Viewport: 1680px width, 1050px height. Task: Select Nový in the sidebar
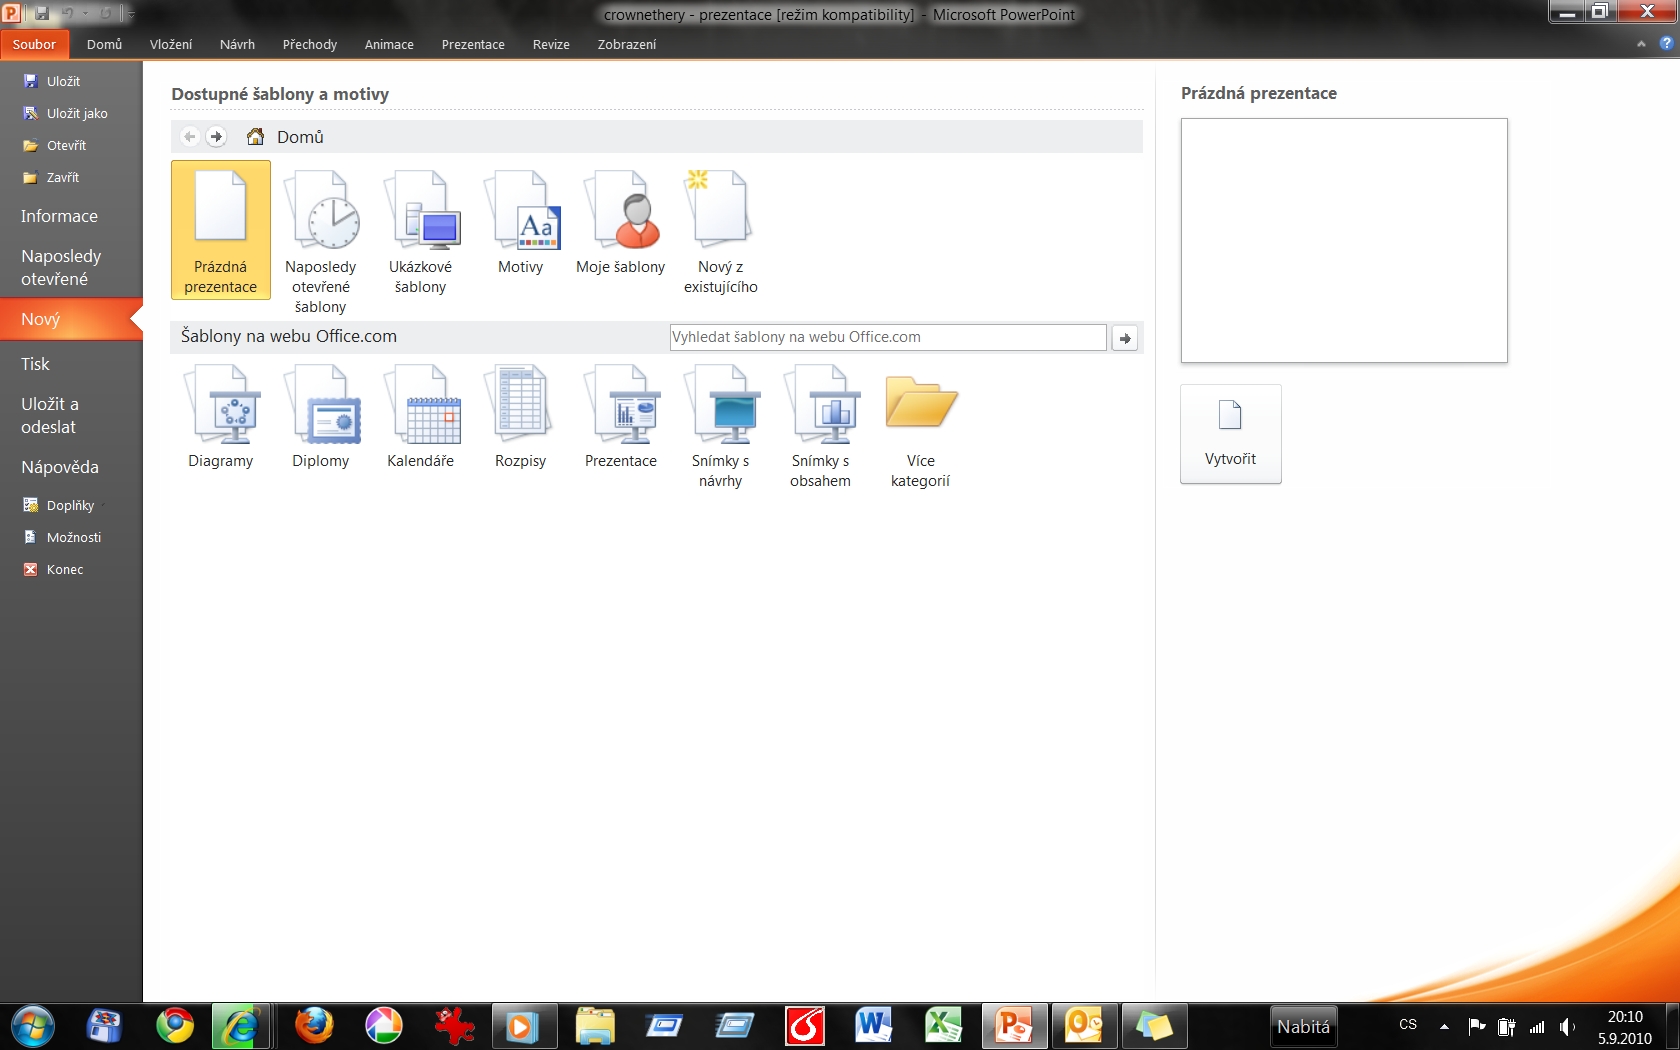click(71, 319)
